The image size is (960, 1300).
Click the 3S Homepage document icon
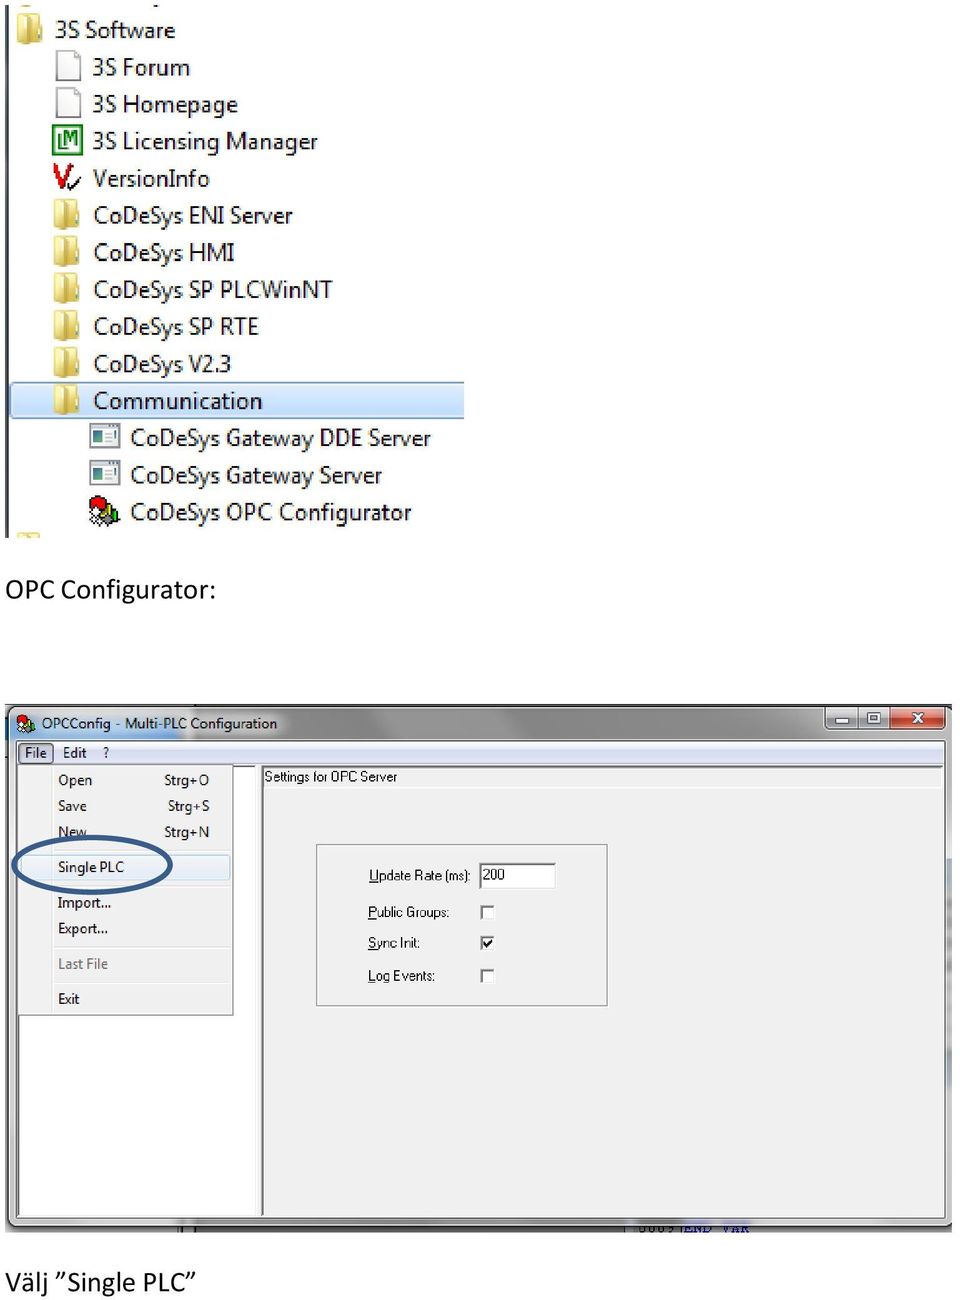coord(68,103)
